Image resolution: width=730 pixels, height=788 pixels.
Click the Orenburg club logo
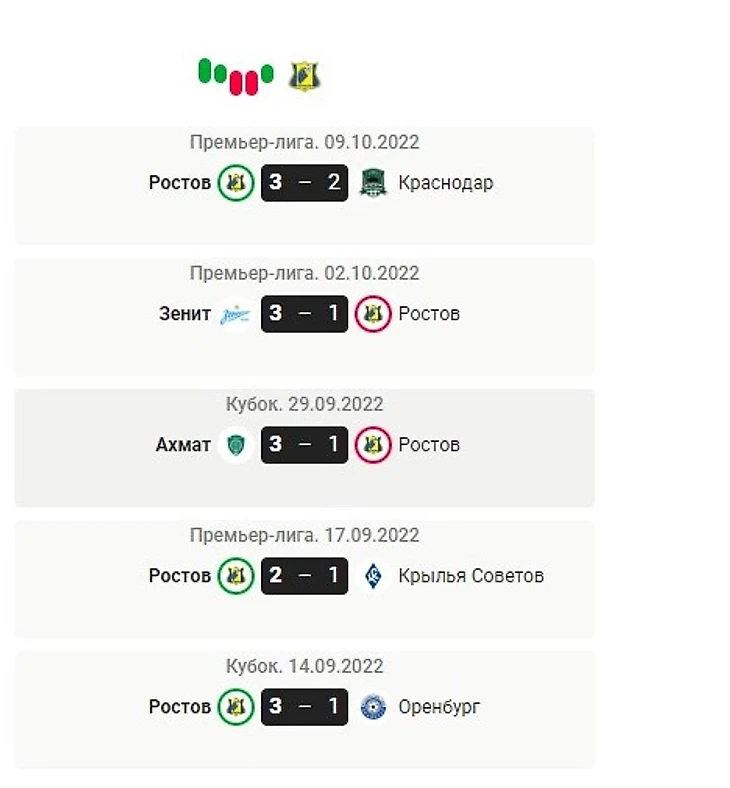click(x=372, y=707)
